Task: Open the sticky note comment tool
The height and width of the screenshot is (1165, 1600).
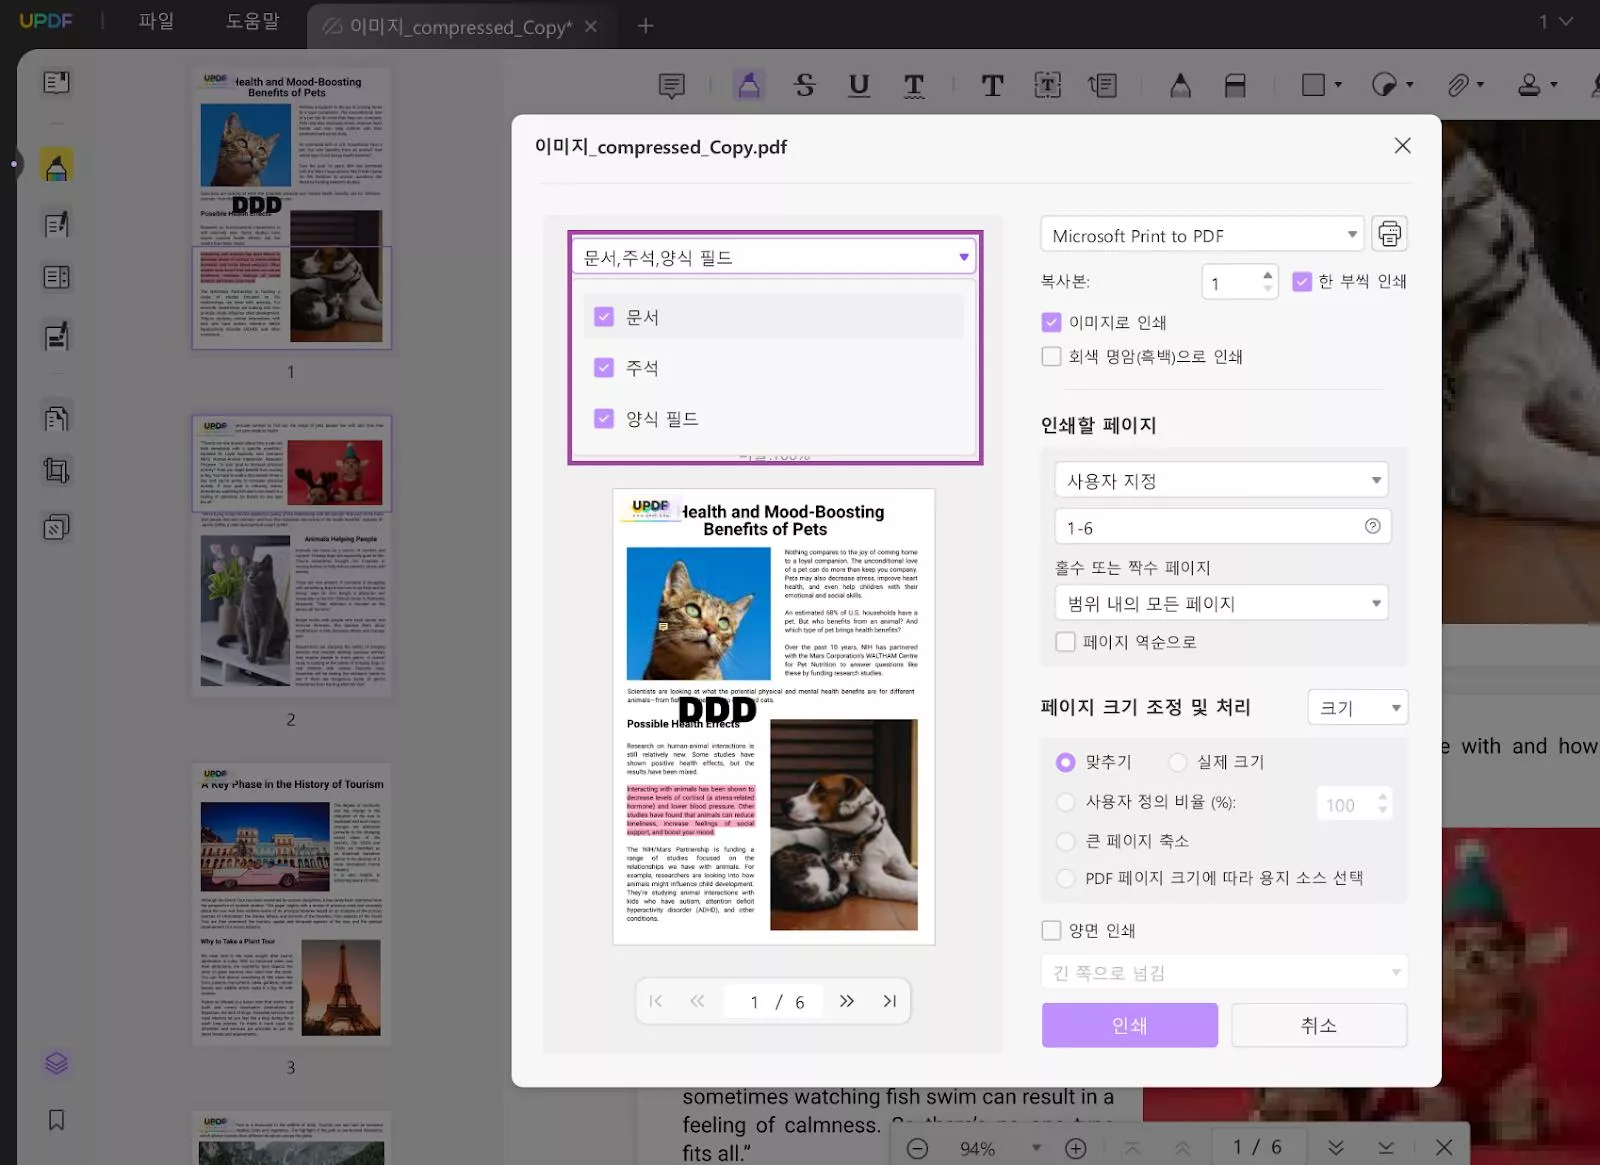Action: 672,86
